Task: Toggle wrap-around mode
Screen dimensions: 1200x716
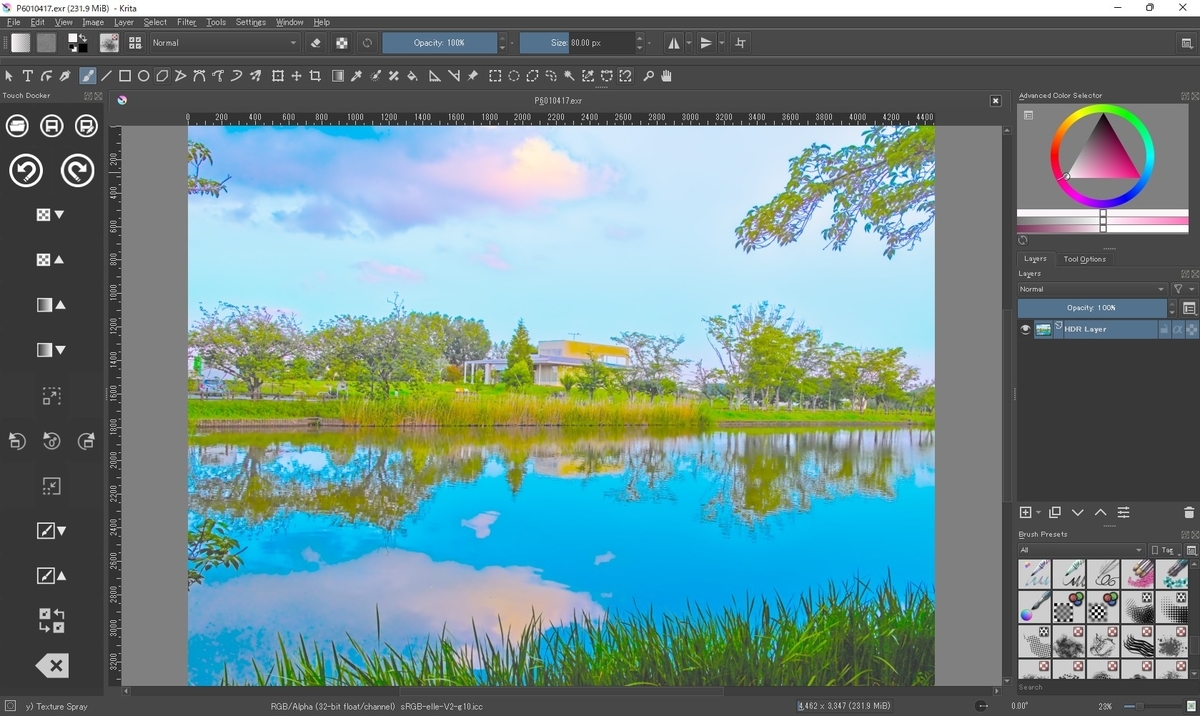Action: pyautogui.click(x=740, y=43)
